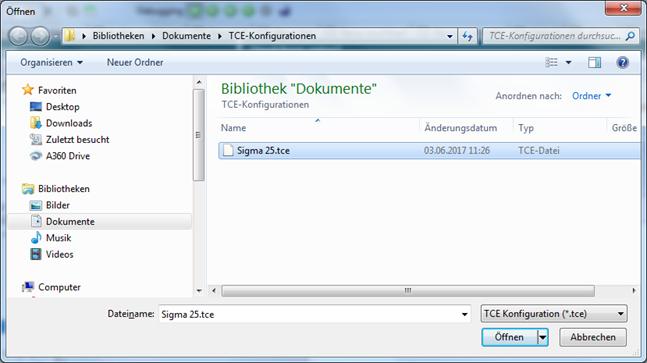Screen dimensions: 647x363
Task: Click the Desktop icon in sidebar
Action: pyautogui.click(x=36, y=107)
